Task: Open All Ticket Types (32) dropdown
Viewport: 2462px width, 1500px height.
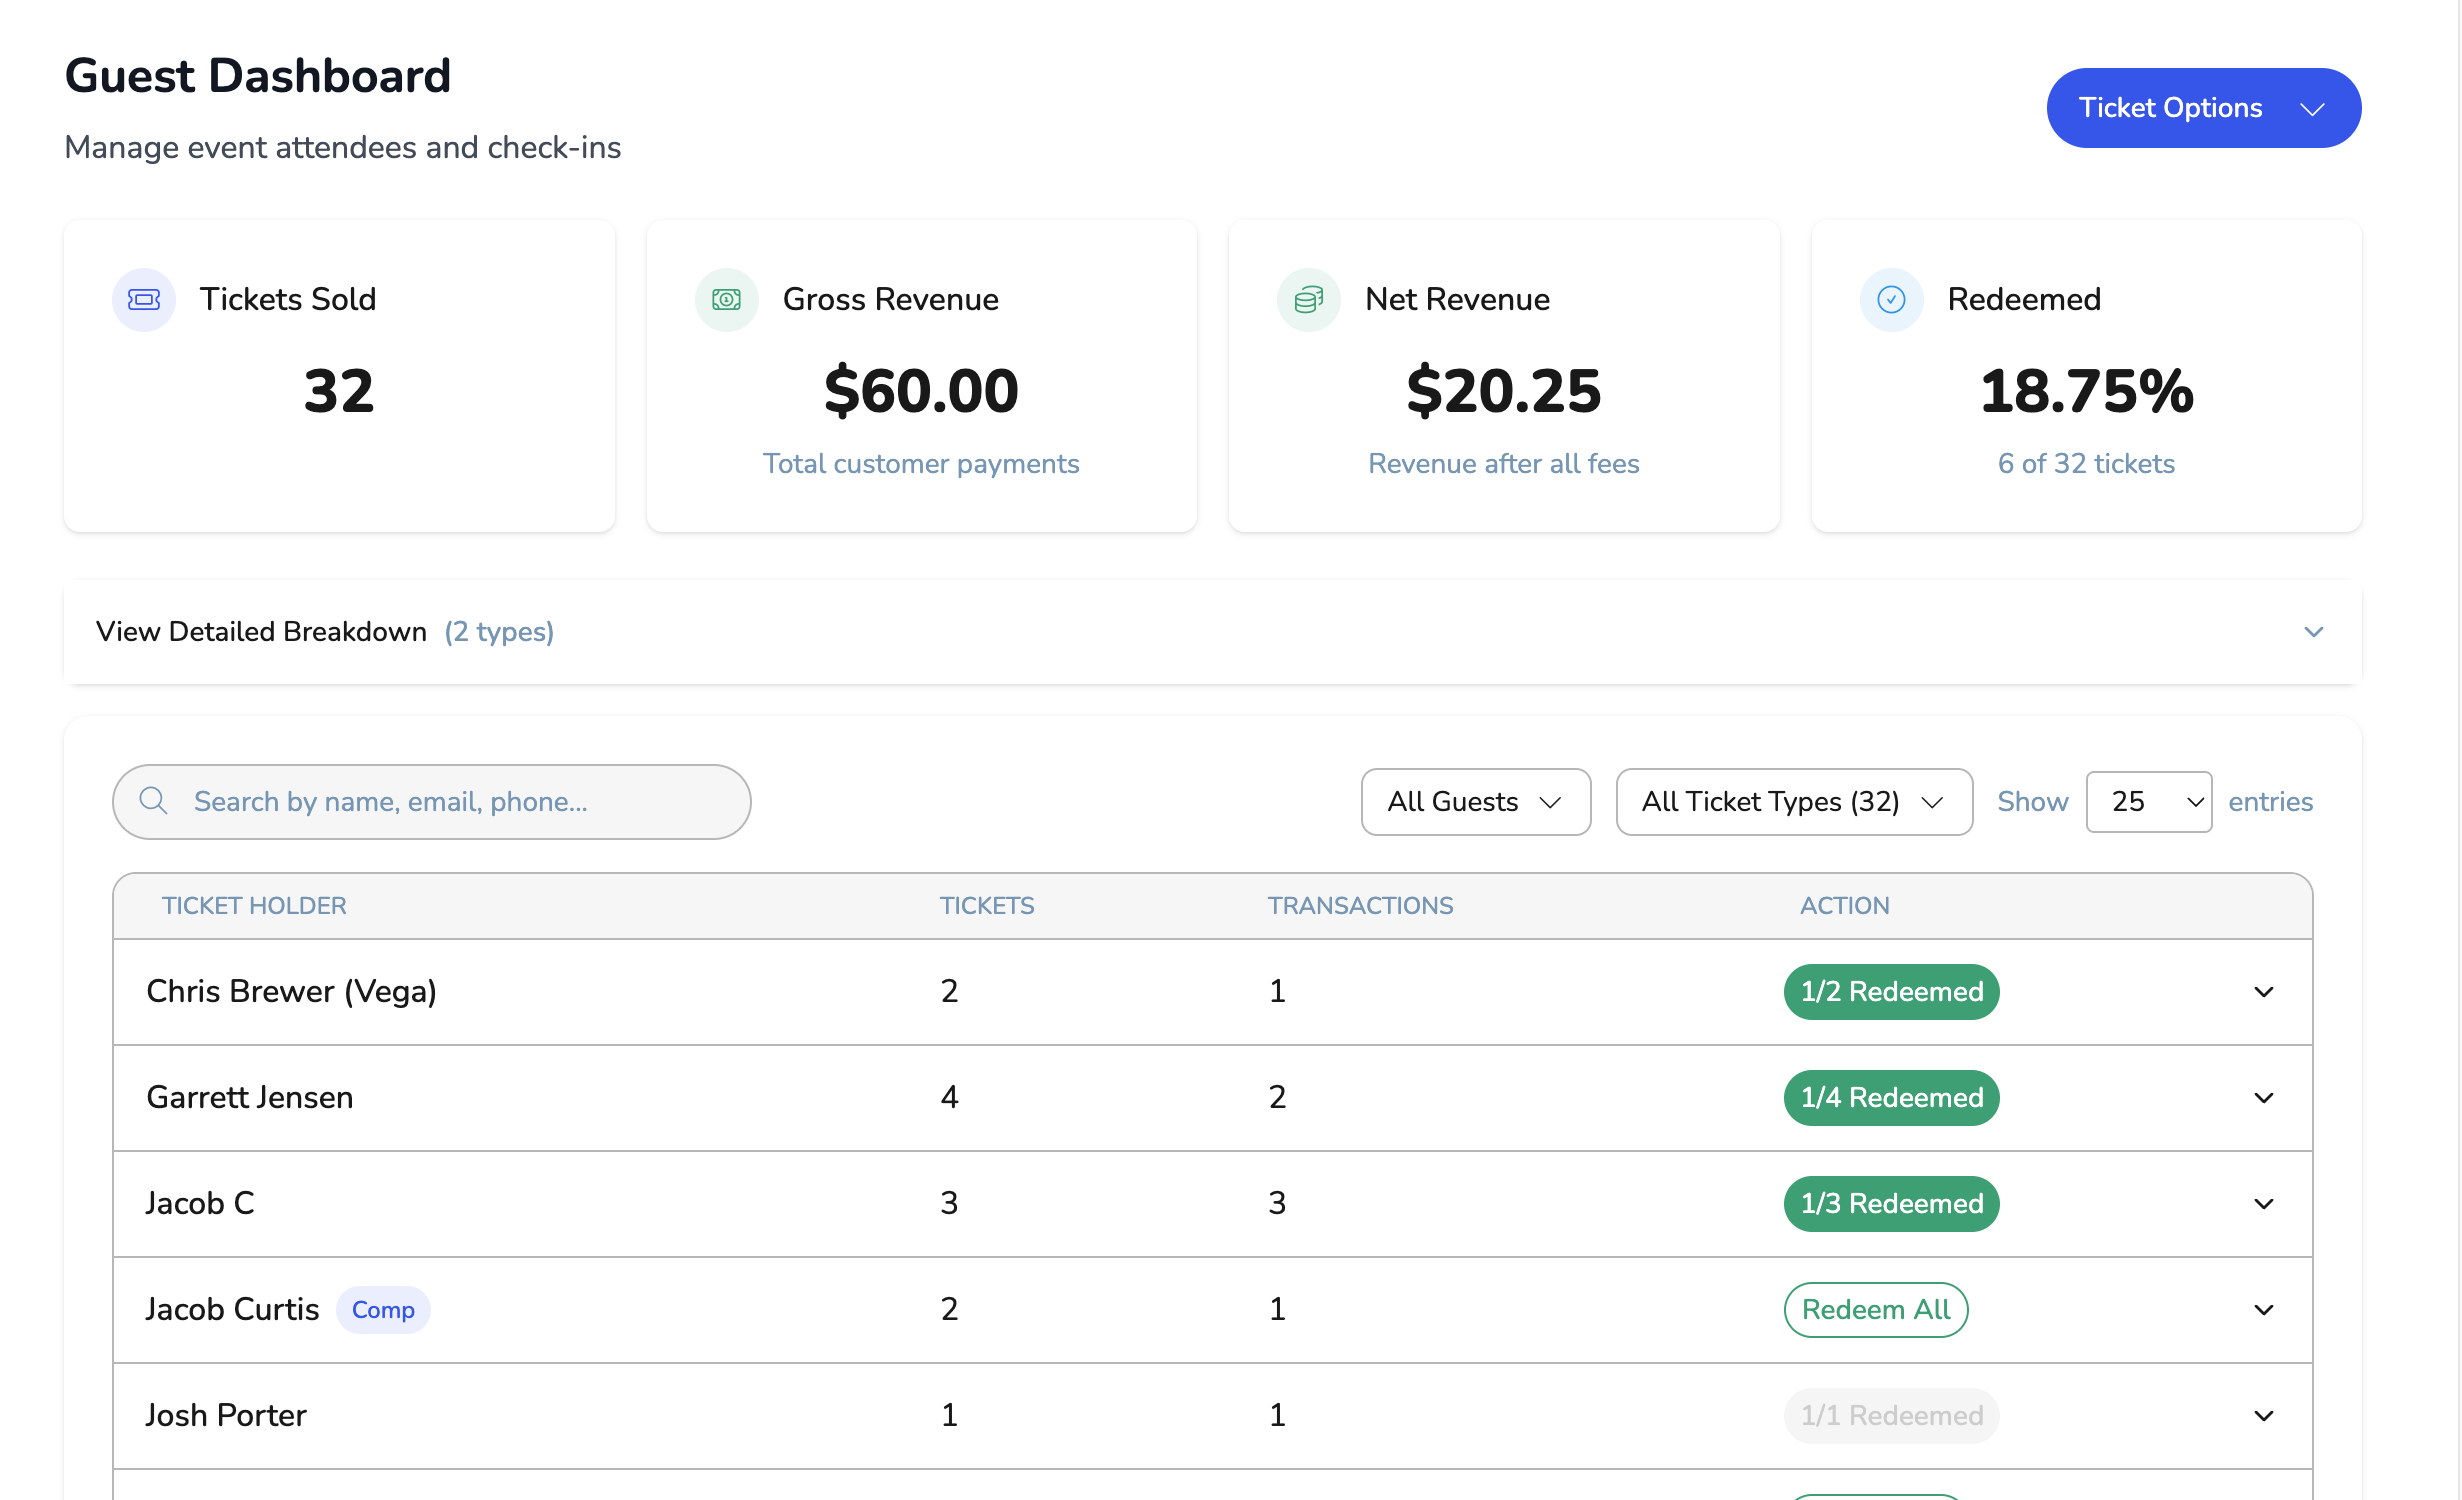Action: tap(1793, 801)
